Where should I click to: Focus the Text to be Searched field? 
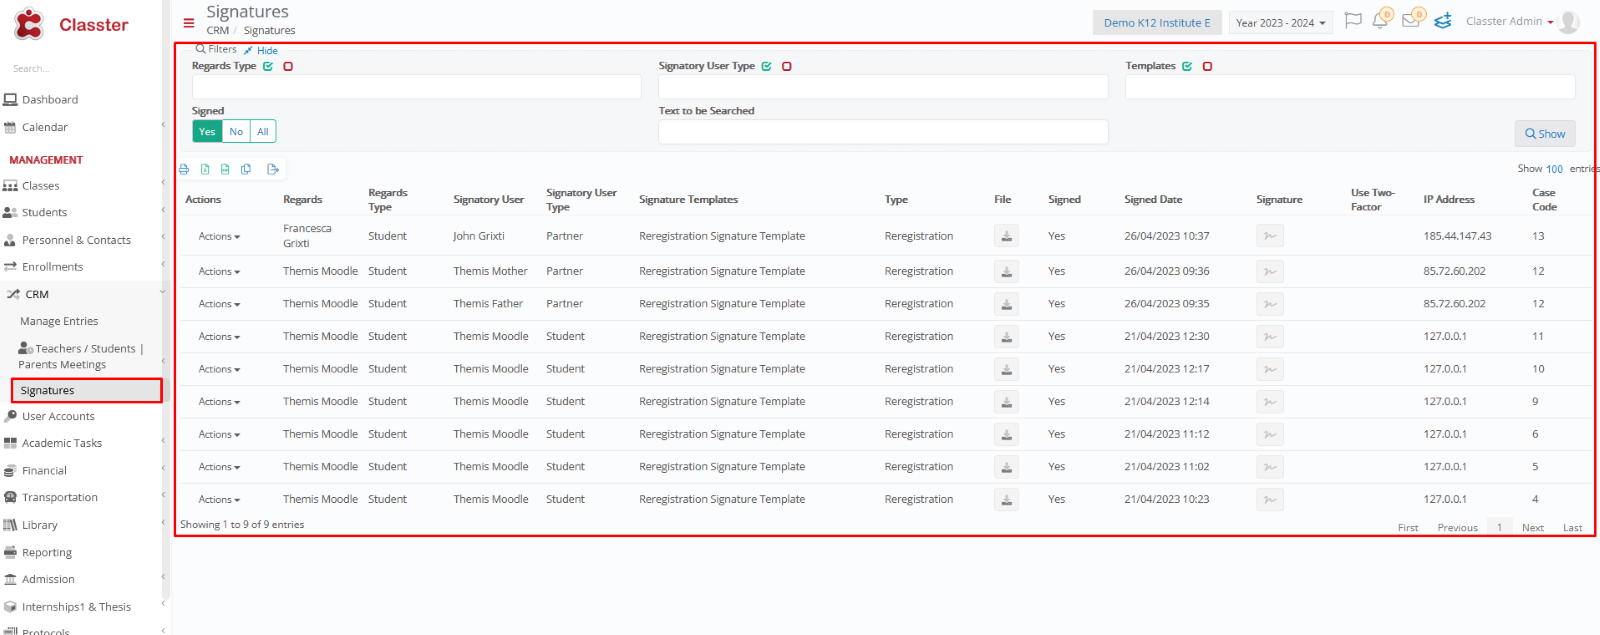(883, 131)
